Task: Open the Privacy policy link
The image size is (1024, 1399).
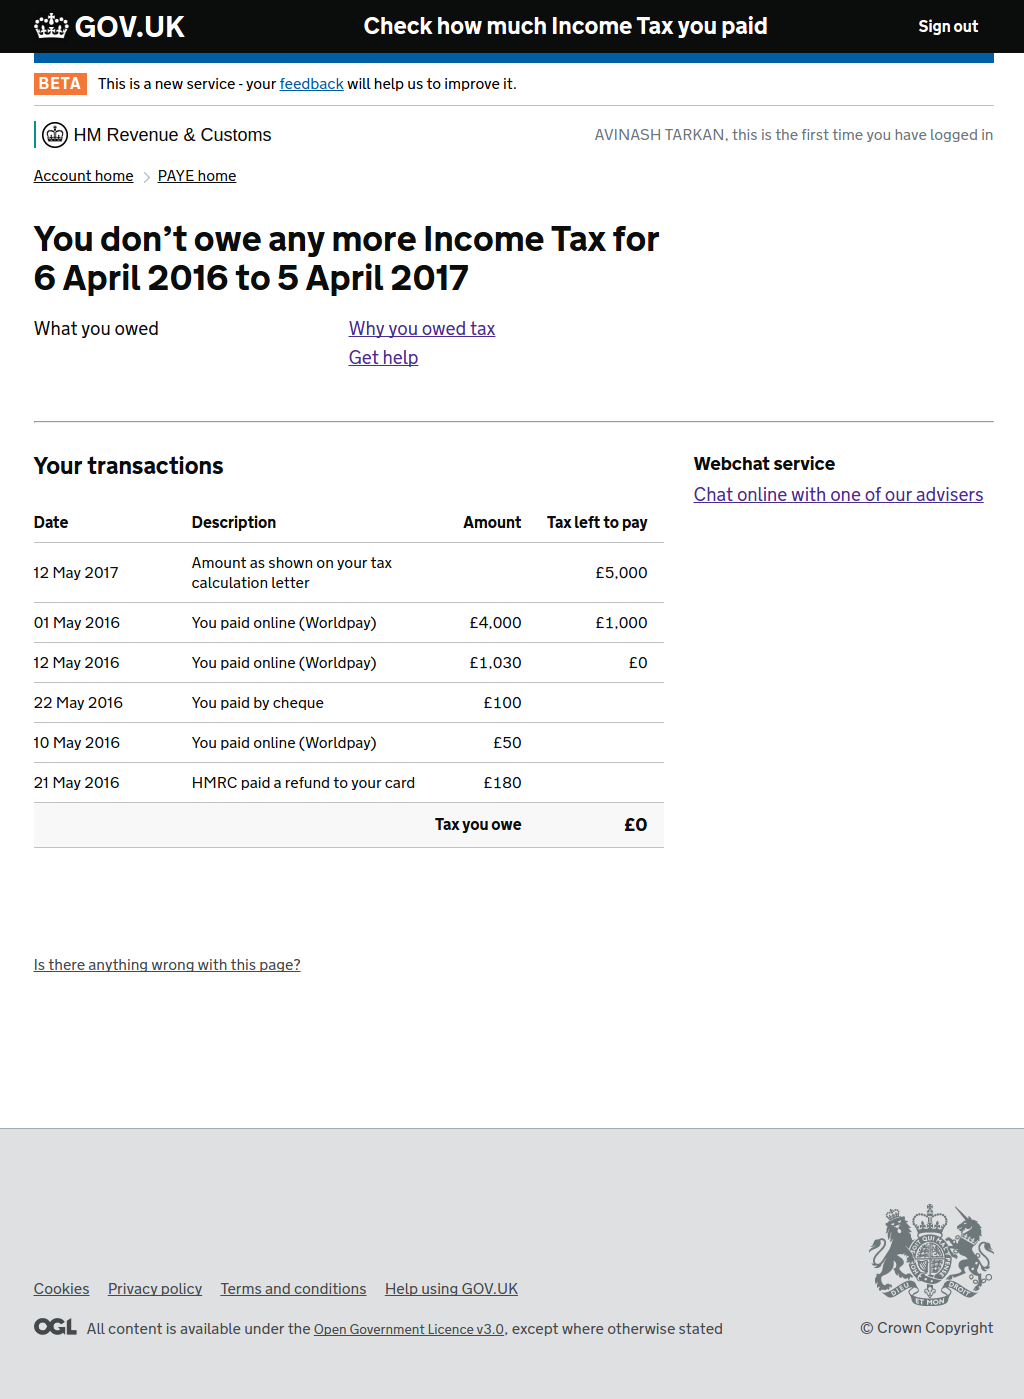Action: click(x=155, y=1289)
